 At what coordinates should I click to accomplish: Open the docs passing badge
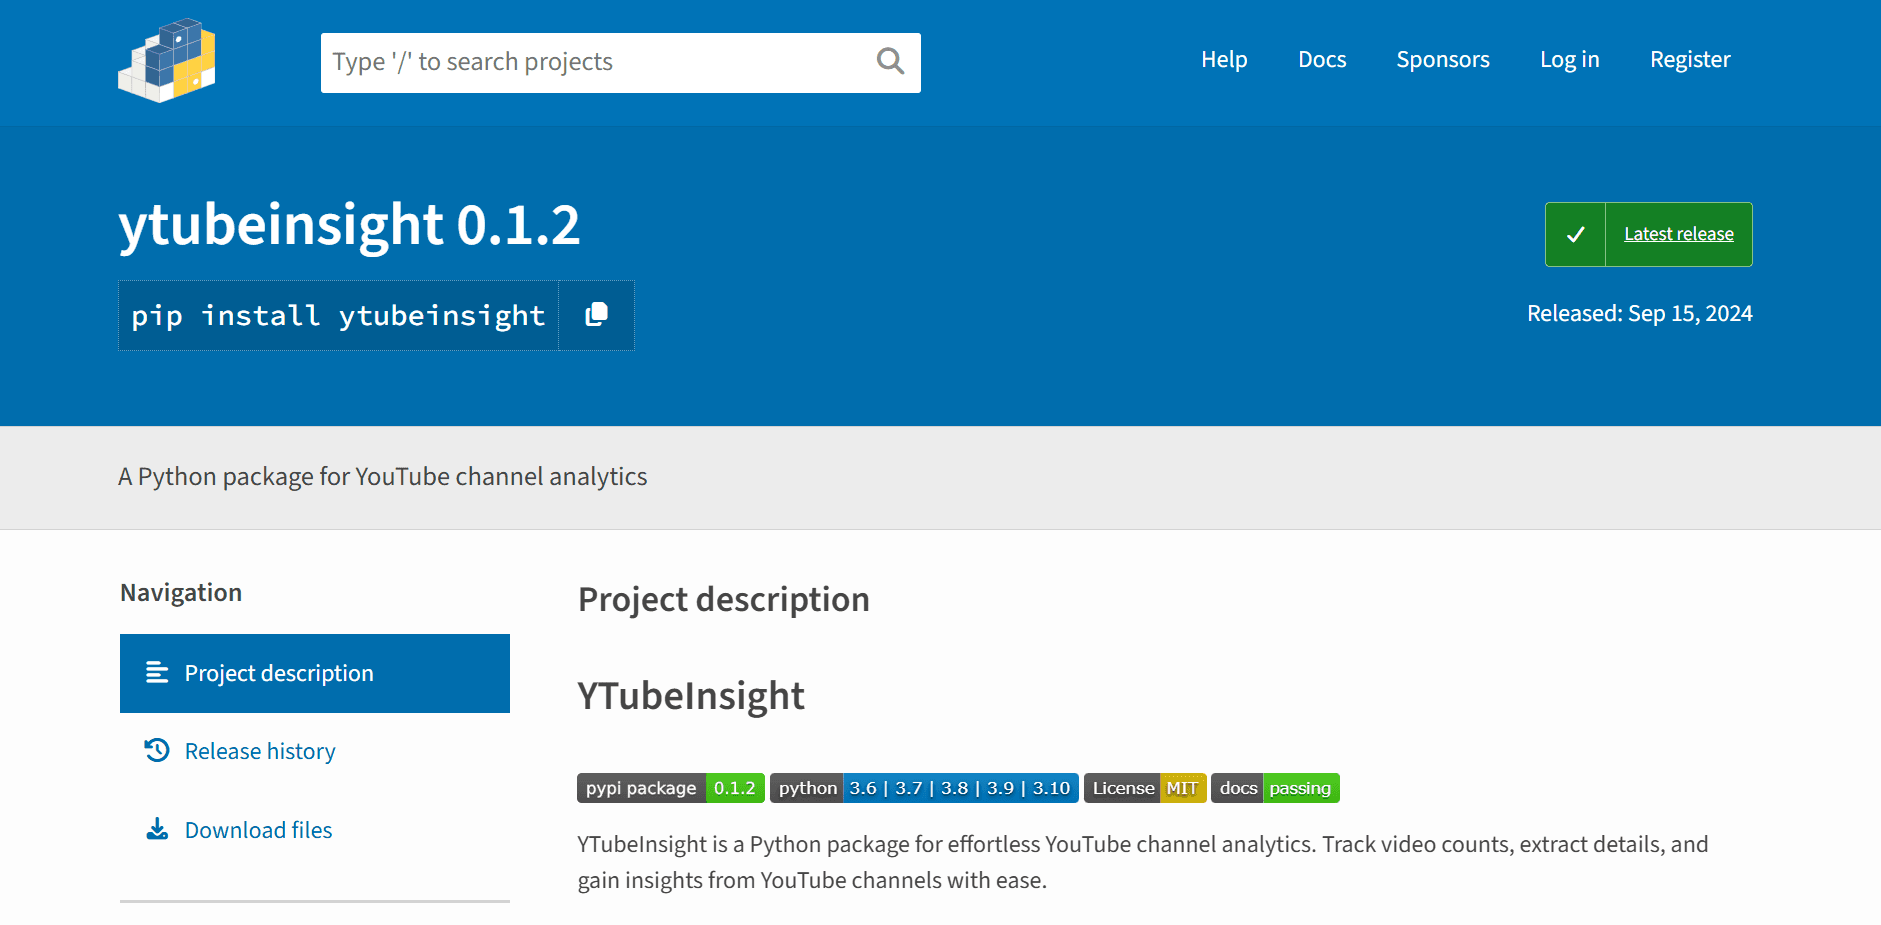tap(1275, 788)
